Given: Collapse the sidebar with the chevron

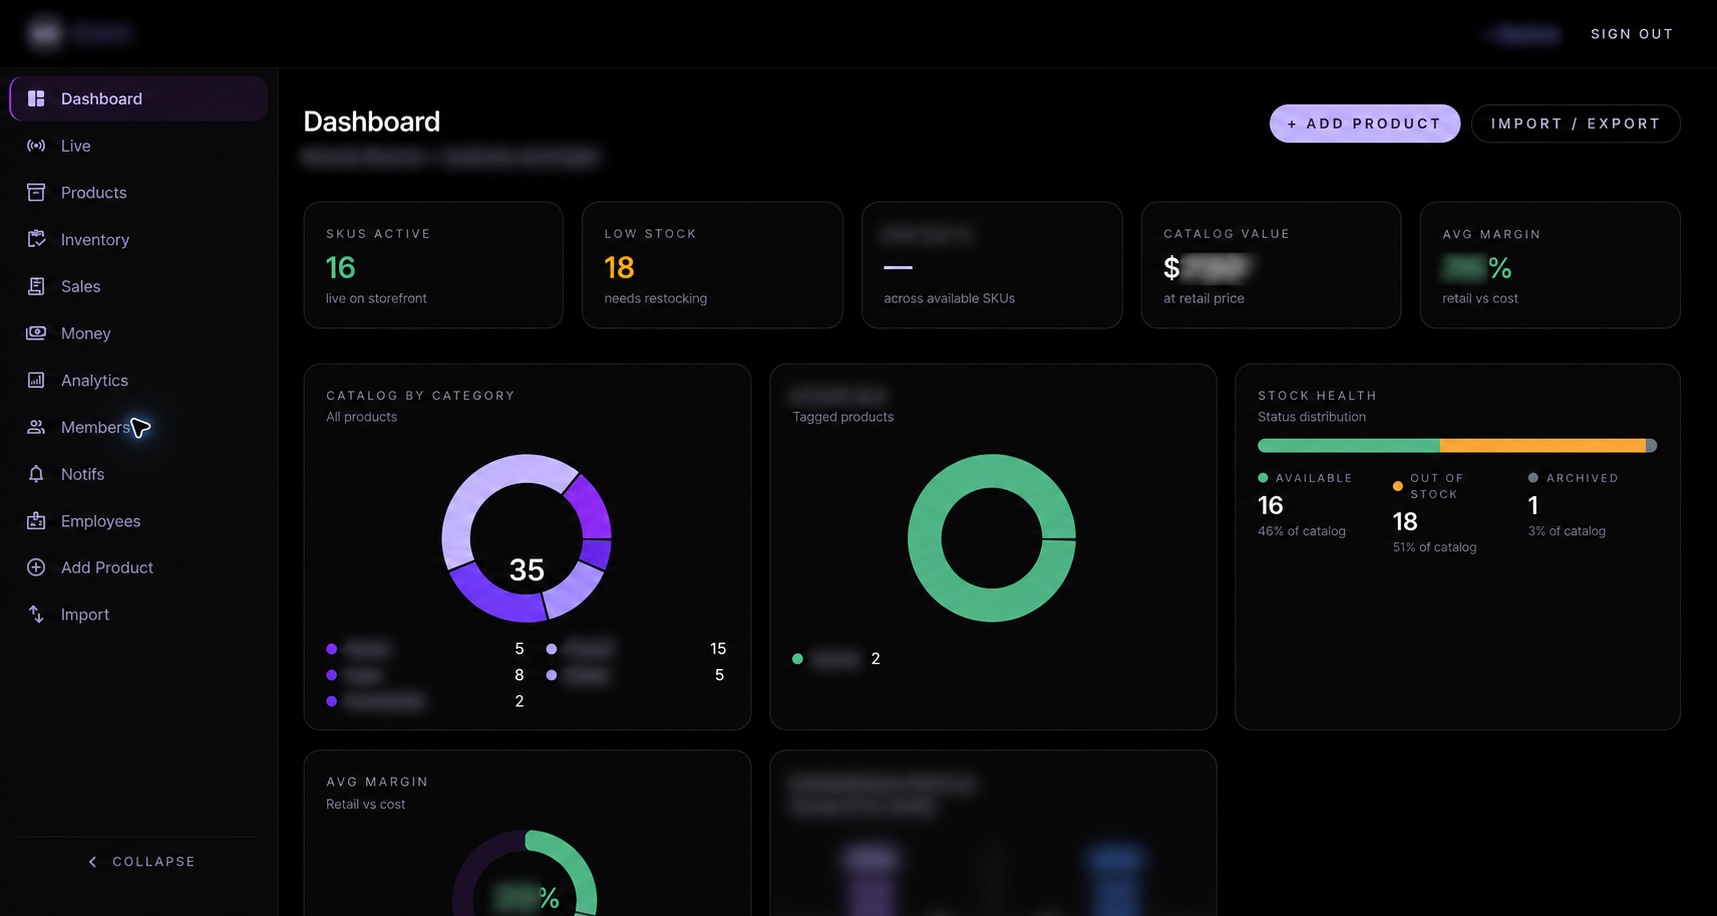Looking at the screenshot, I should (x=93, y=861).
